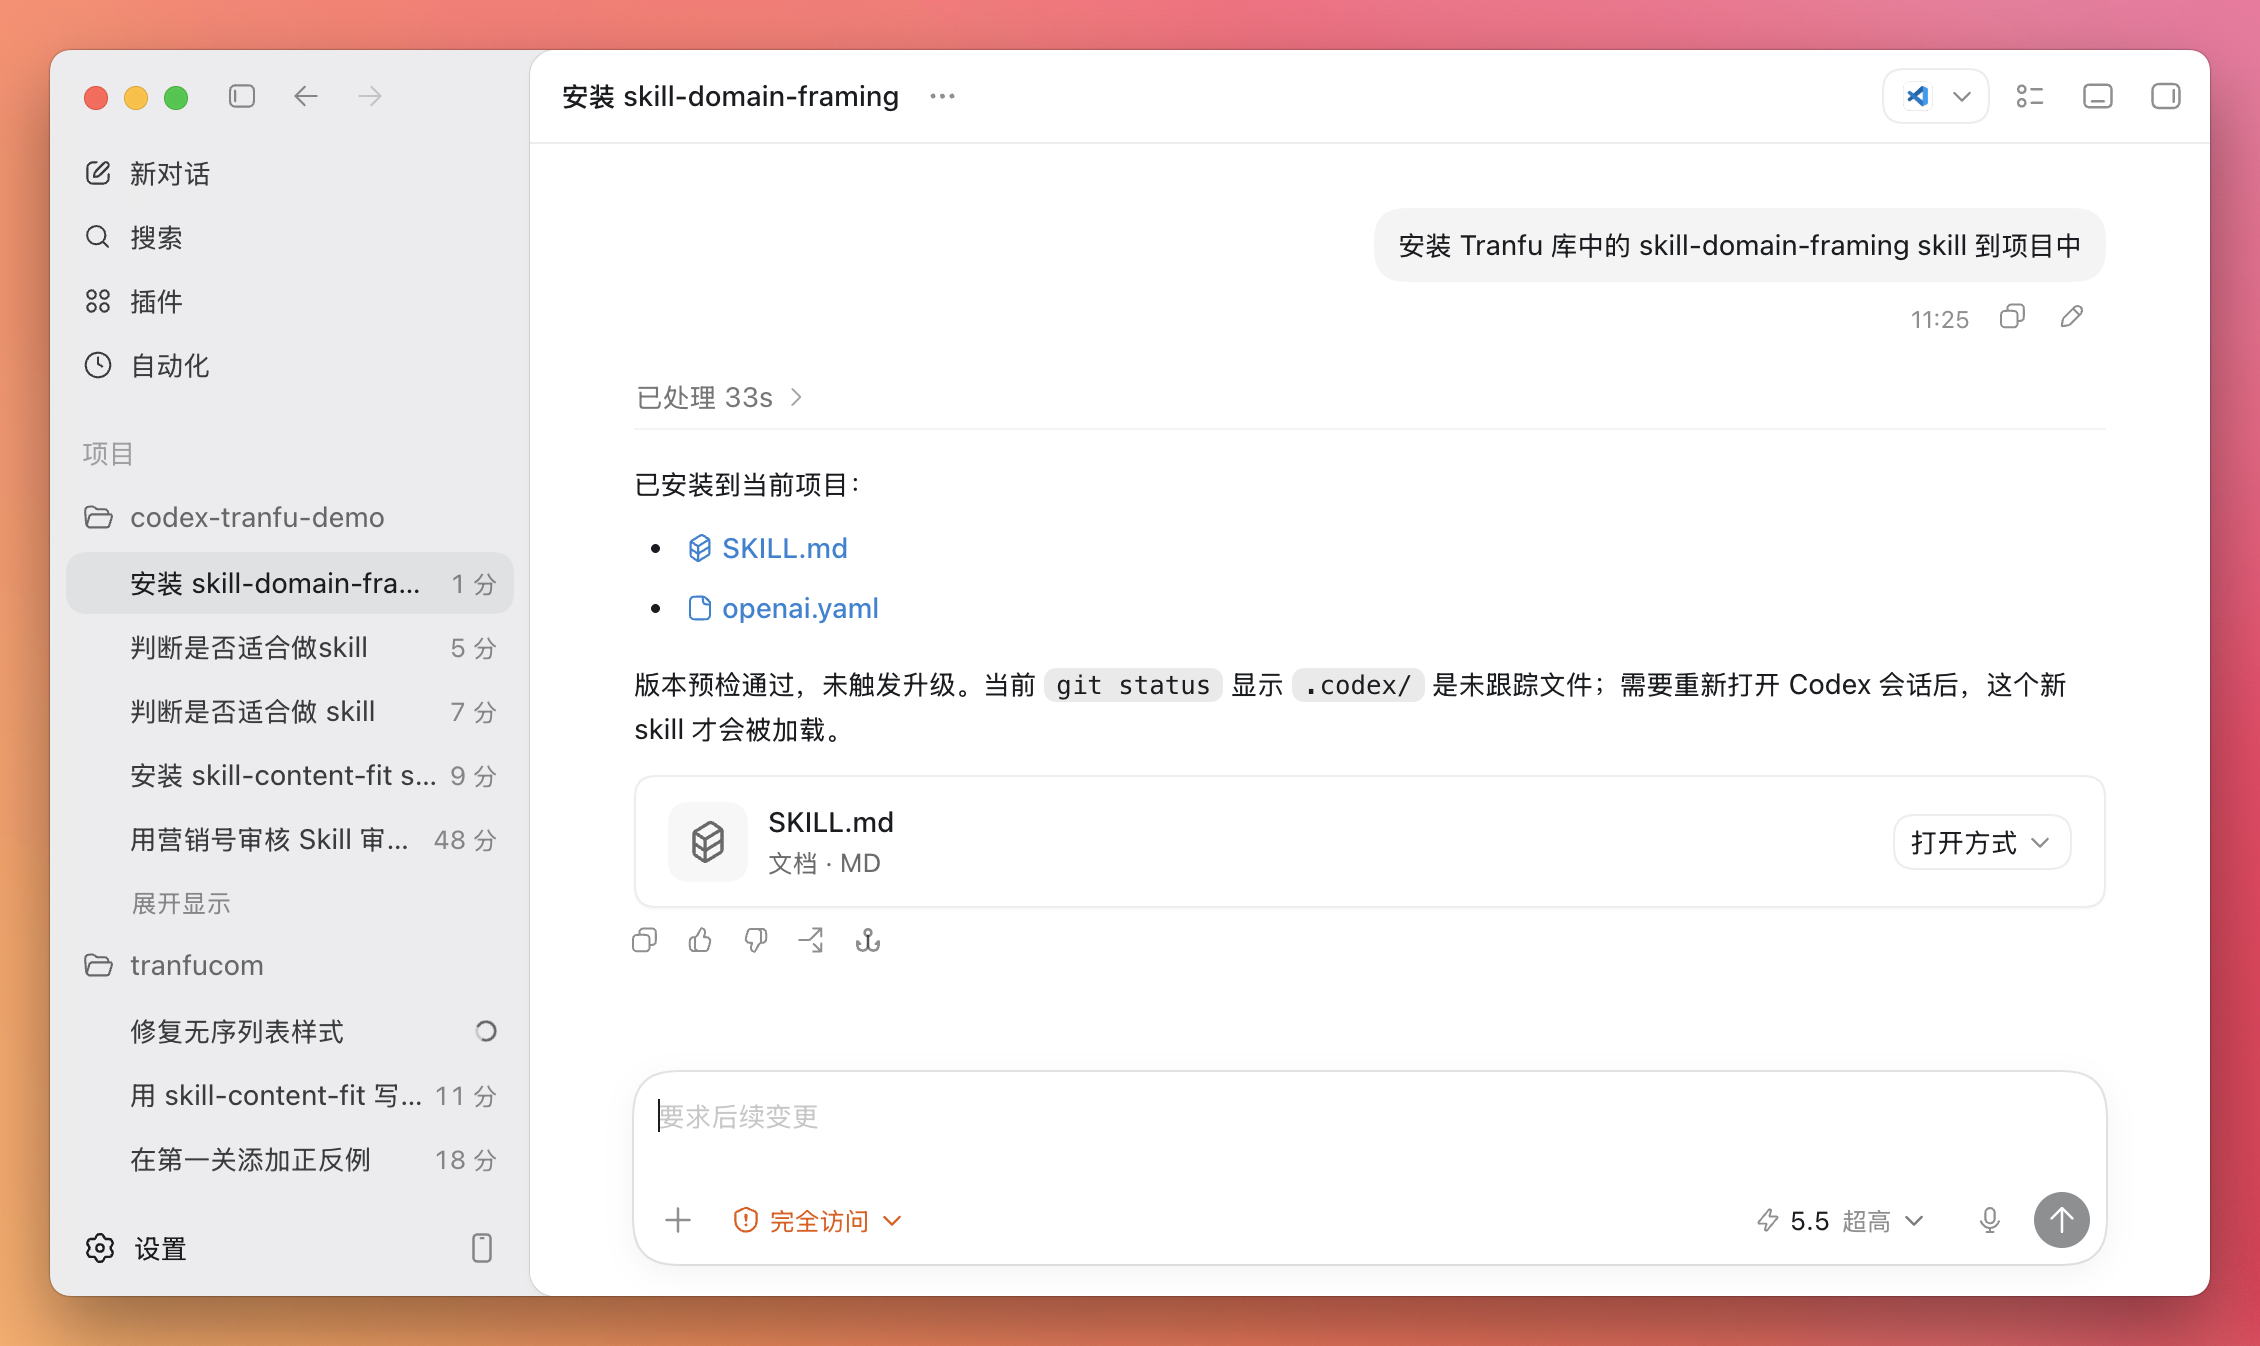
Task: Thumbs down the response
Action: [756, 940]
